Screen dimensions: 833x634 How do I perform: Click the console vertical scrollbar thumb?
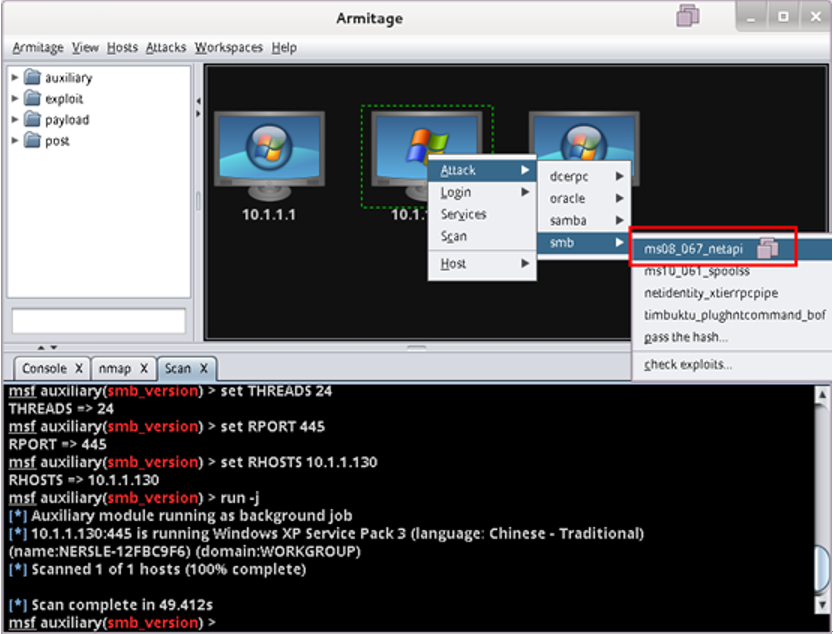[x=822, y=568]
